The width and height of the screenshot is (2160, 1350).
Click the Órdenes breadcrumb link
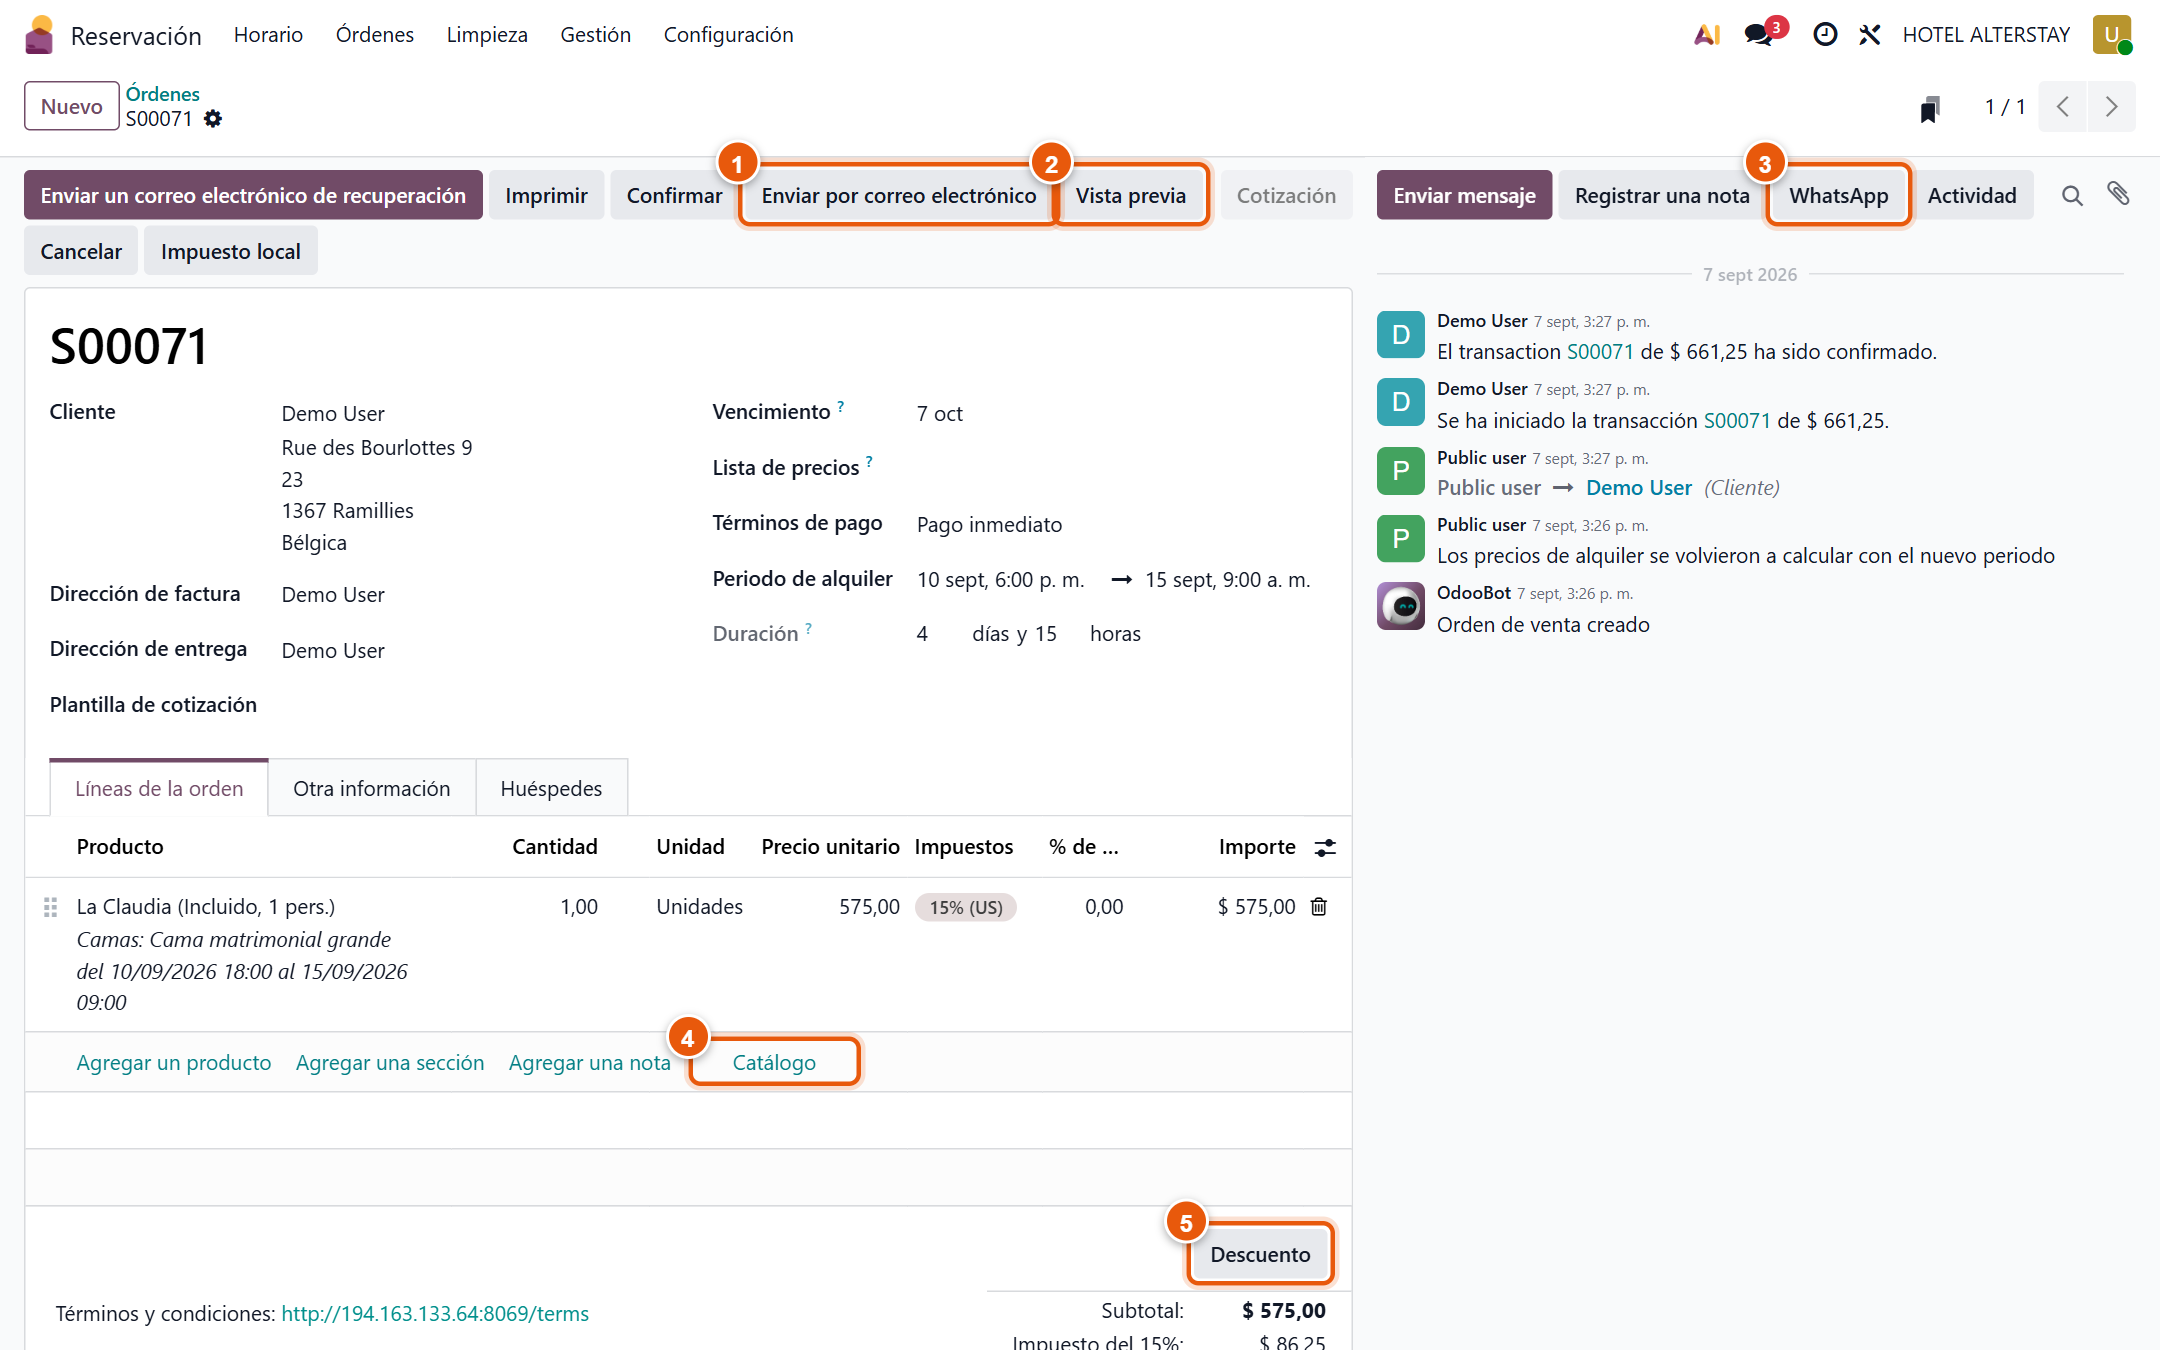[x=162, y=94]
